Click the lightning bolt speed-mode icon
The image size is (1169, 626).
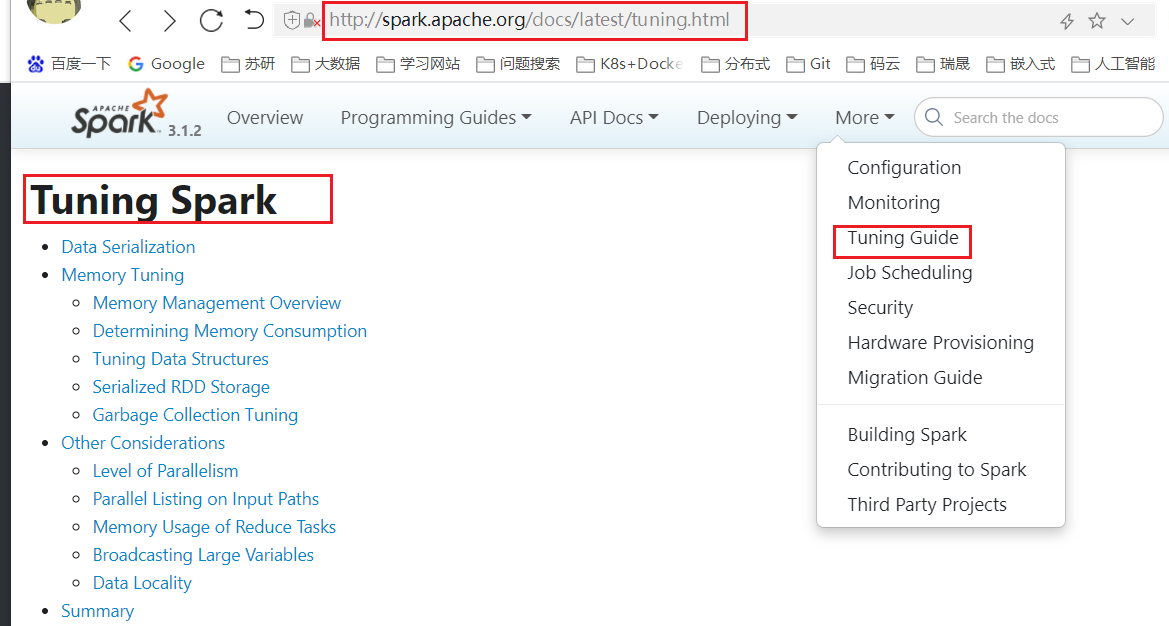click(x=1067, y=21)
